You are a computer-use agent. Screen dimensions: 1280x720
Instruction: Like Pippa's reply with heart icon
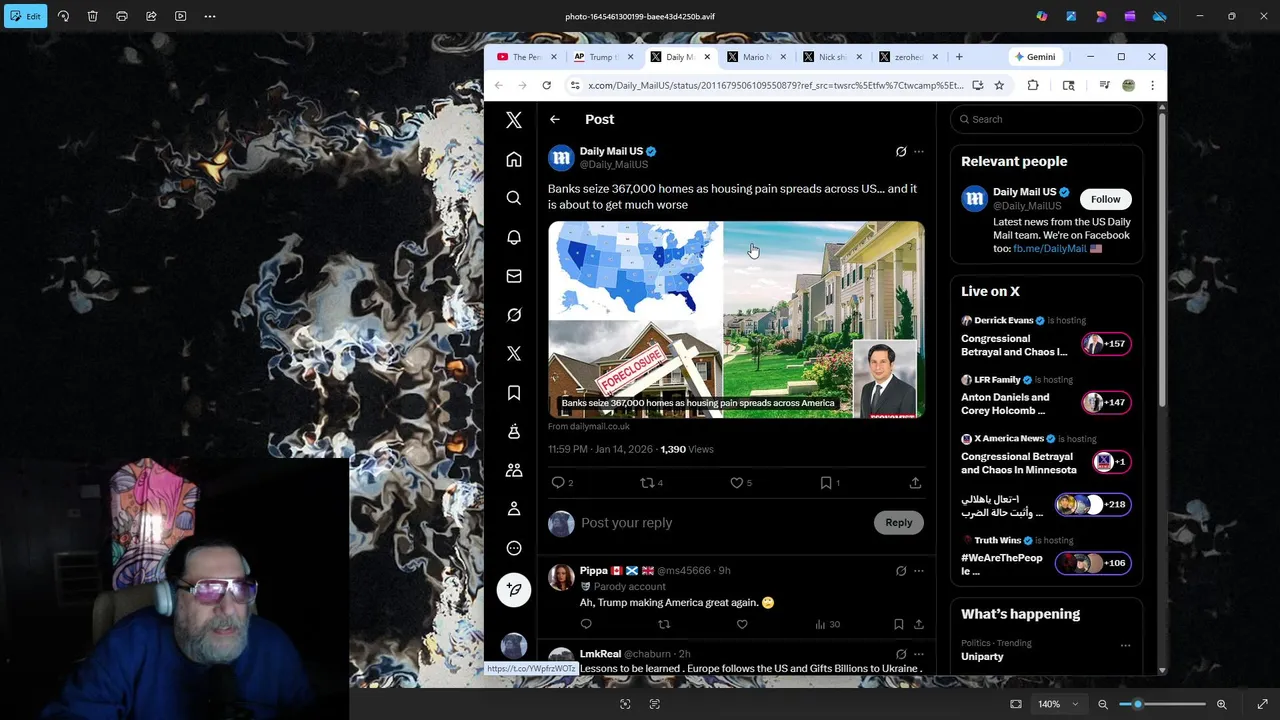742,624
